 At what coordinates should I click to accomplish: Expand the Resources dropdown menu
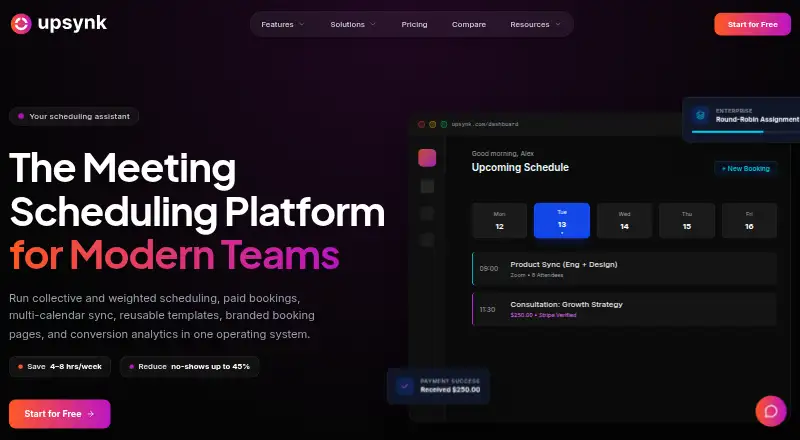pos(535,25)
